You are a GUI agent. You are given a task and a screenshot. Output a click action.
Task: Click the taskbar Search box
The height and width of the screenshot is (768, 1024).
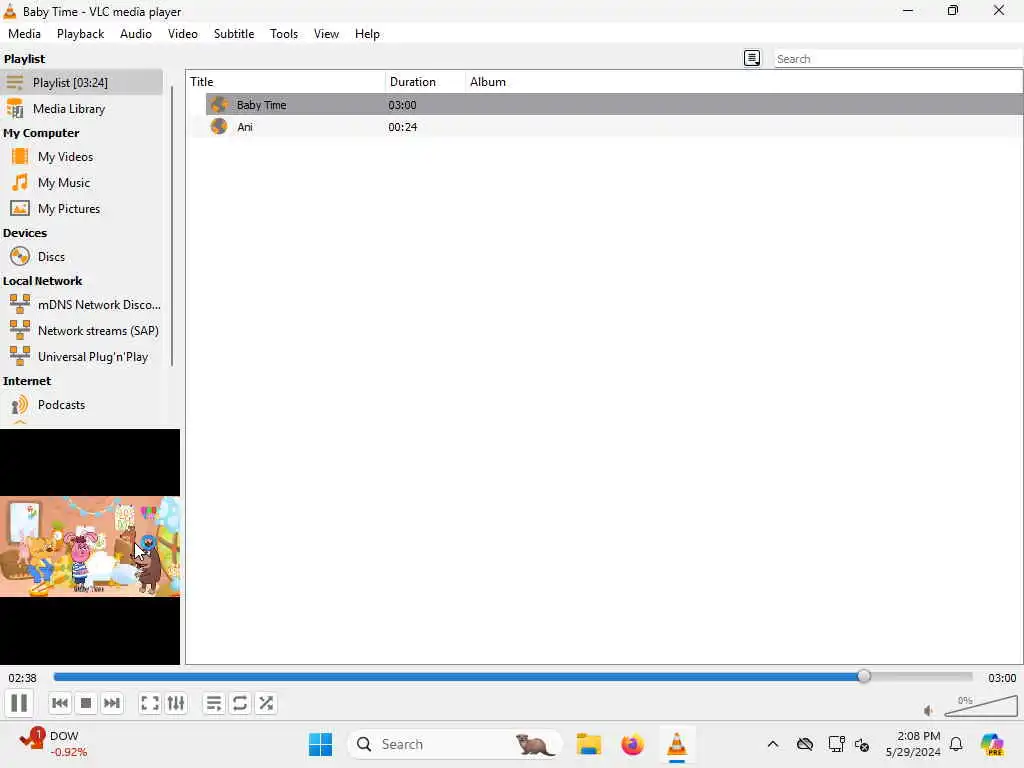(455, 744)
